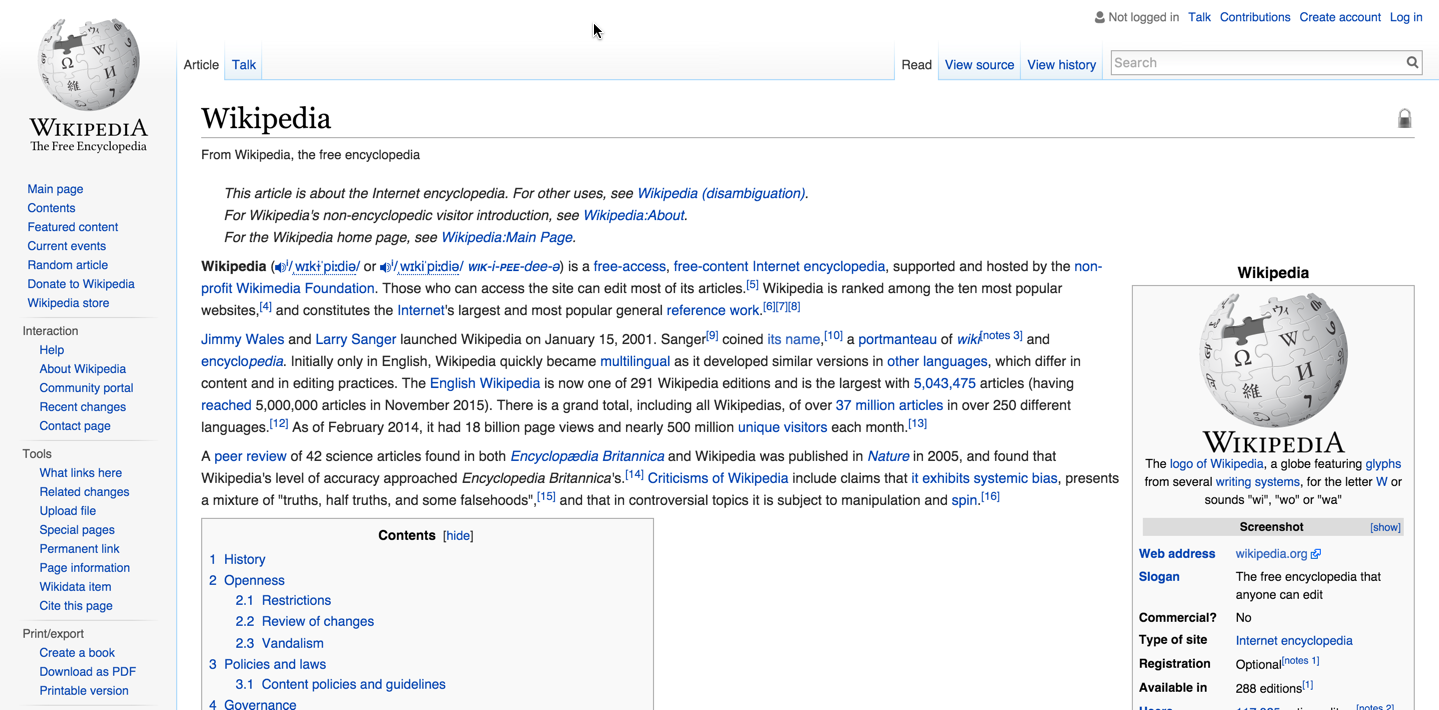1439x710 pixels.
Task: Click the user icon beside Not logged in
Action: click(1100, 17)
